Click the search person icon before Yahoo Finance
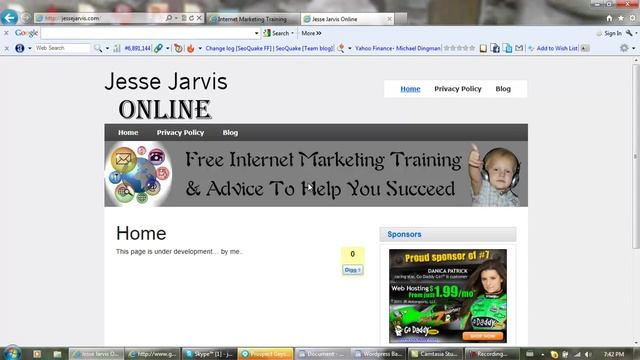This screenshot has width=640, height=360. [341, 48]
